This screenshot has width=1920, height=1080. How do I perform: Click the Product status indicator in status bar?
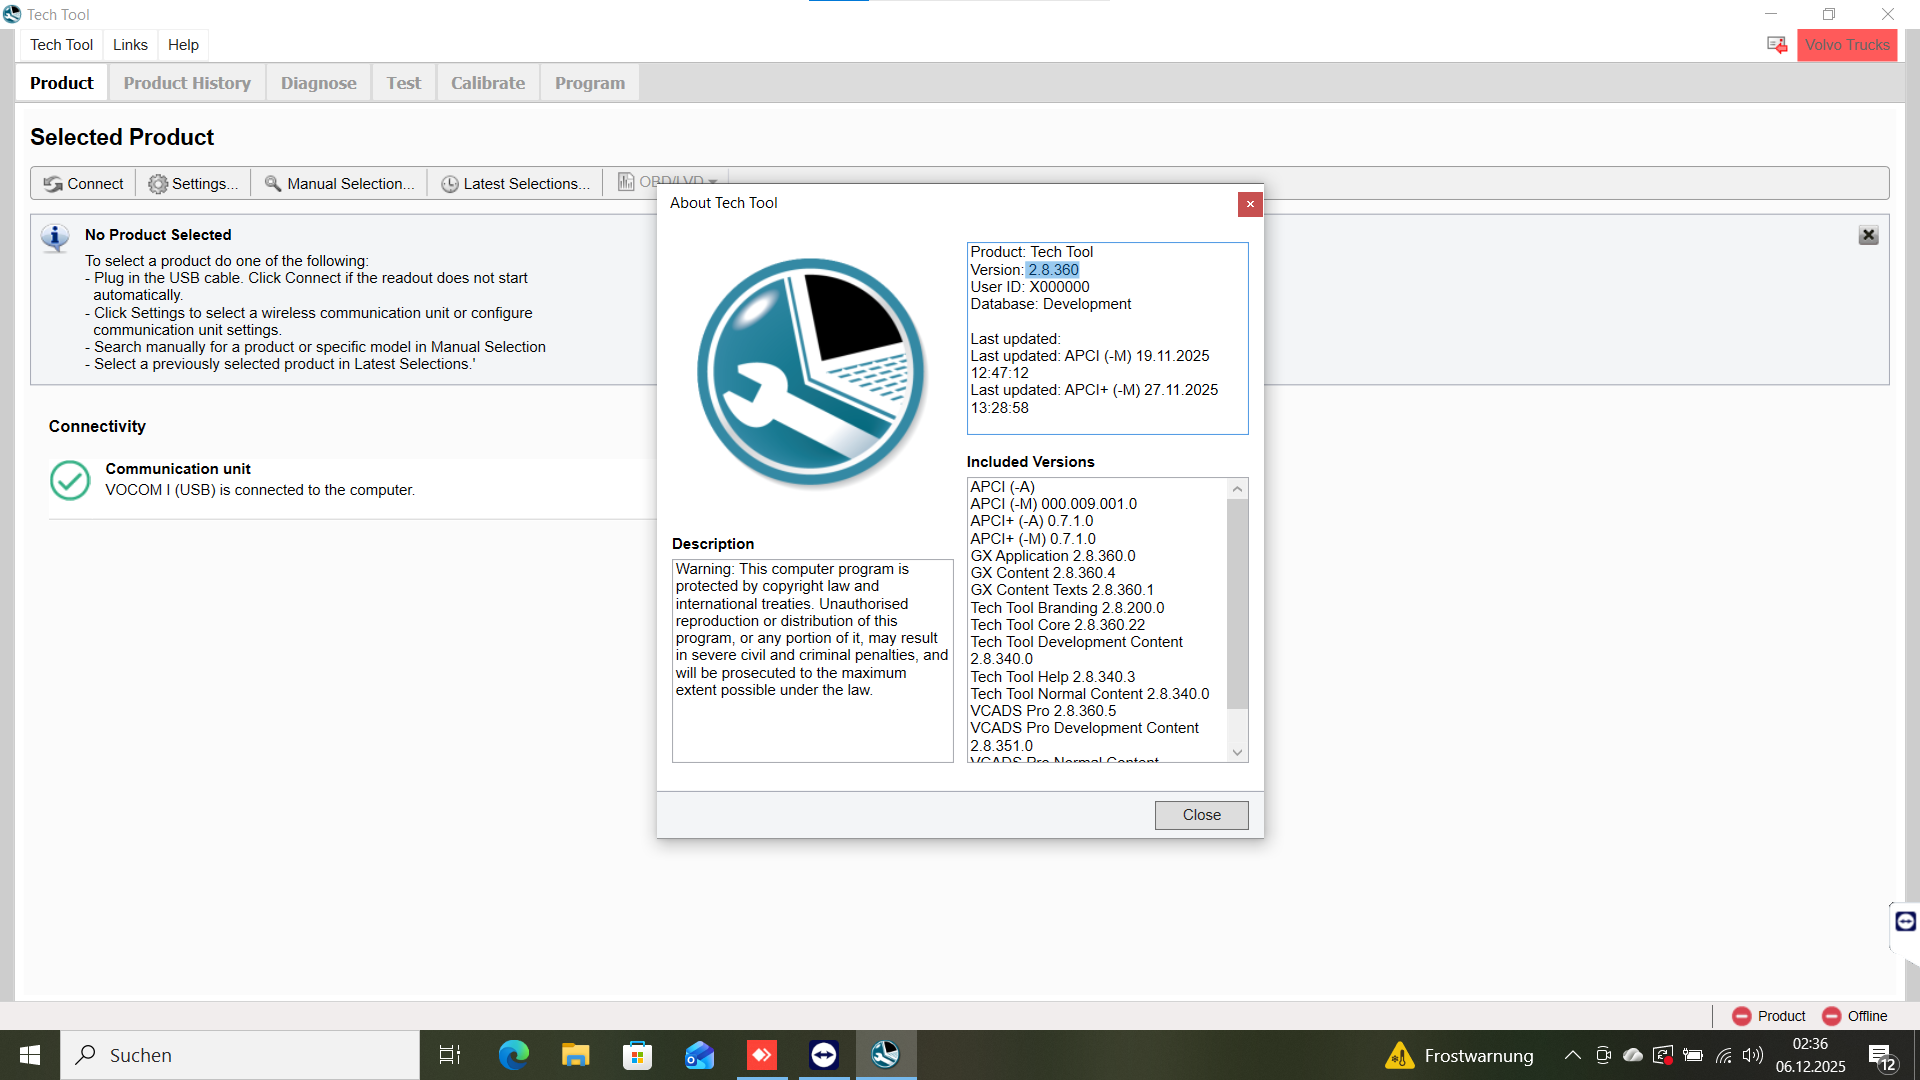click(x=1769, y=1016)
